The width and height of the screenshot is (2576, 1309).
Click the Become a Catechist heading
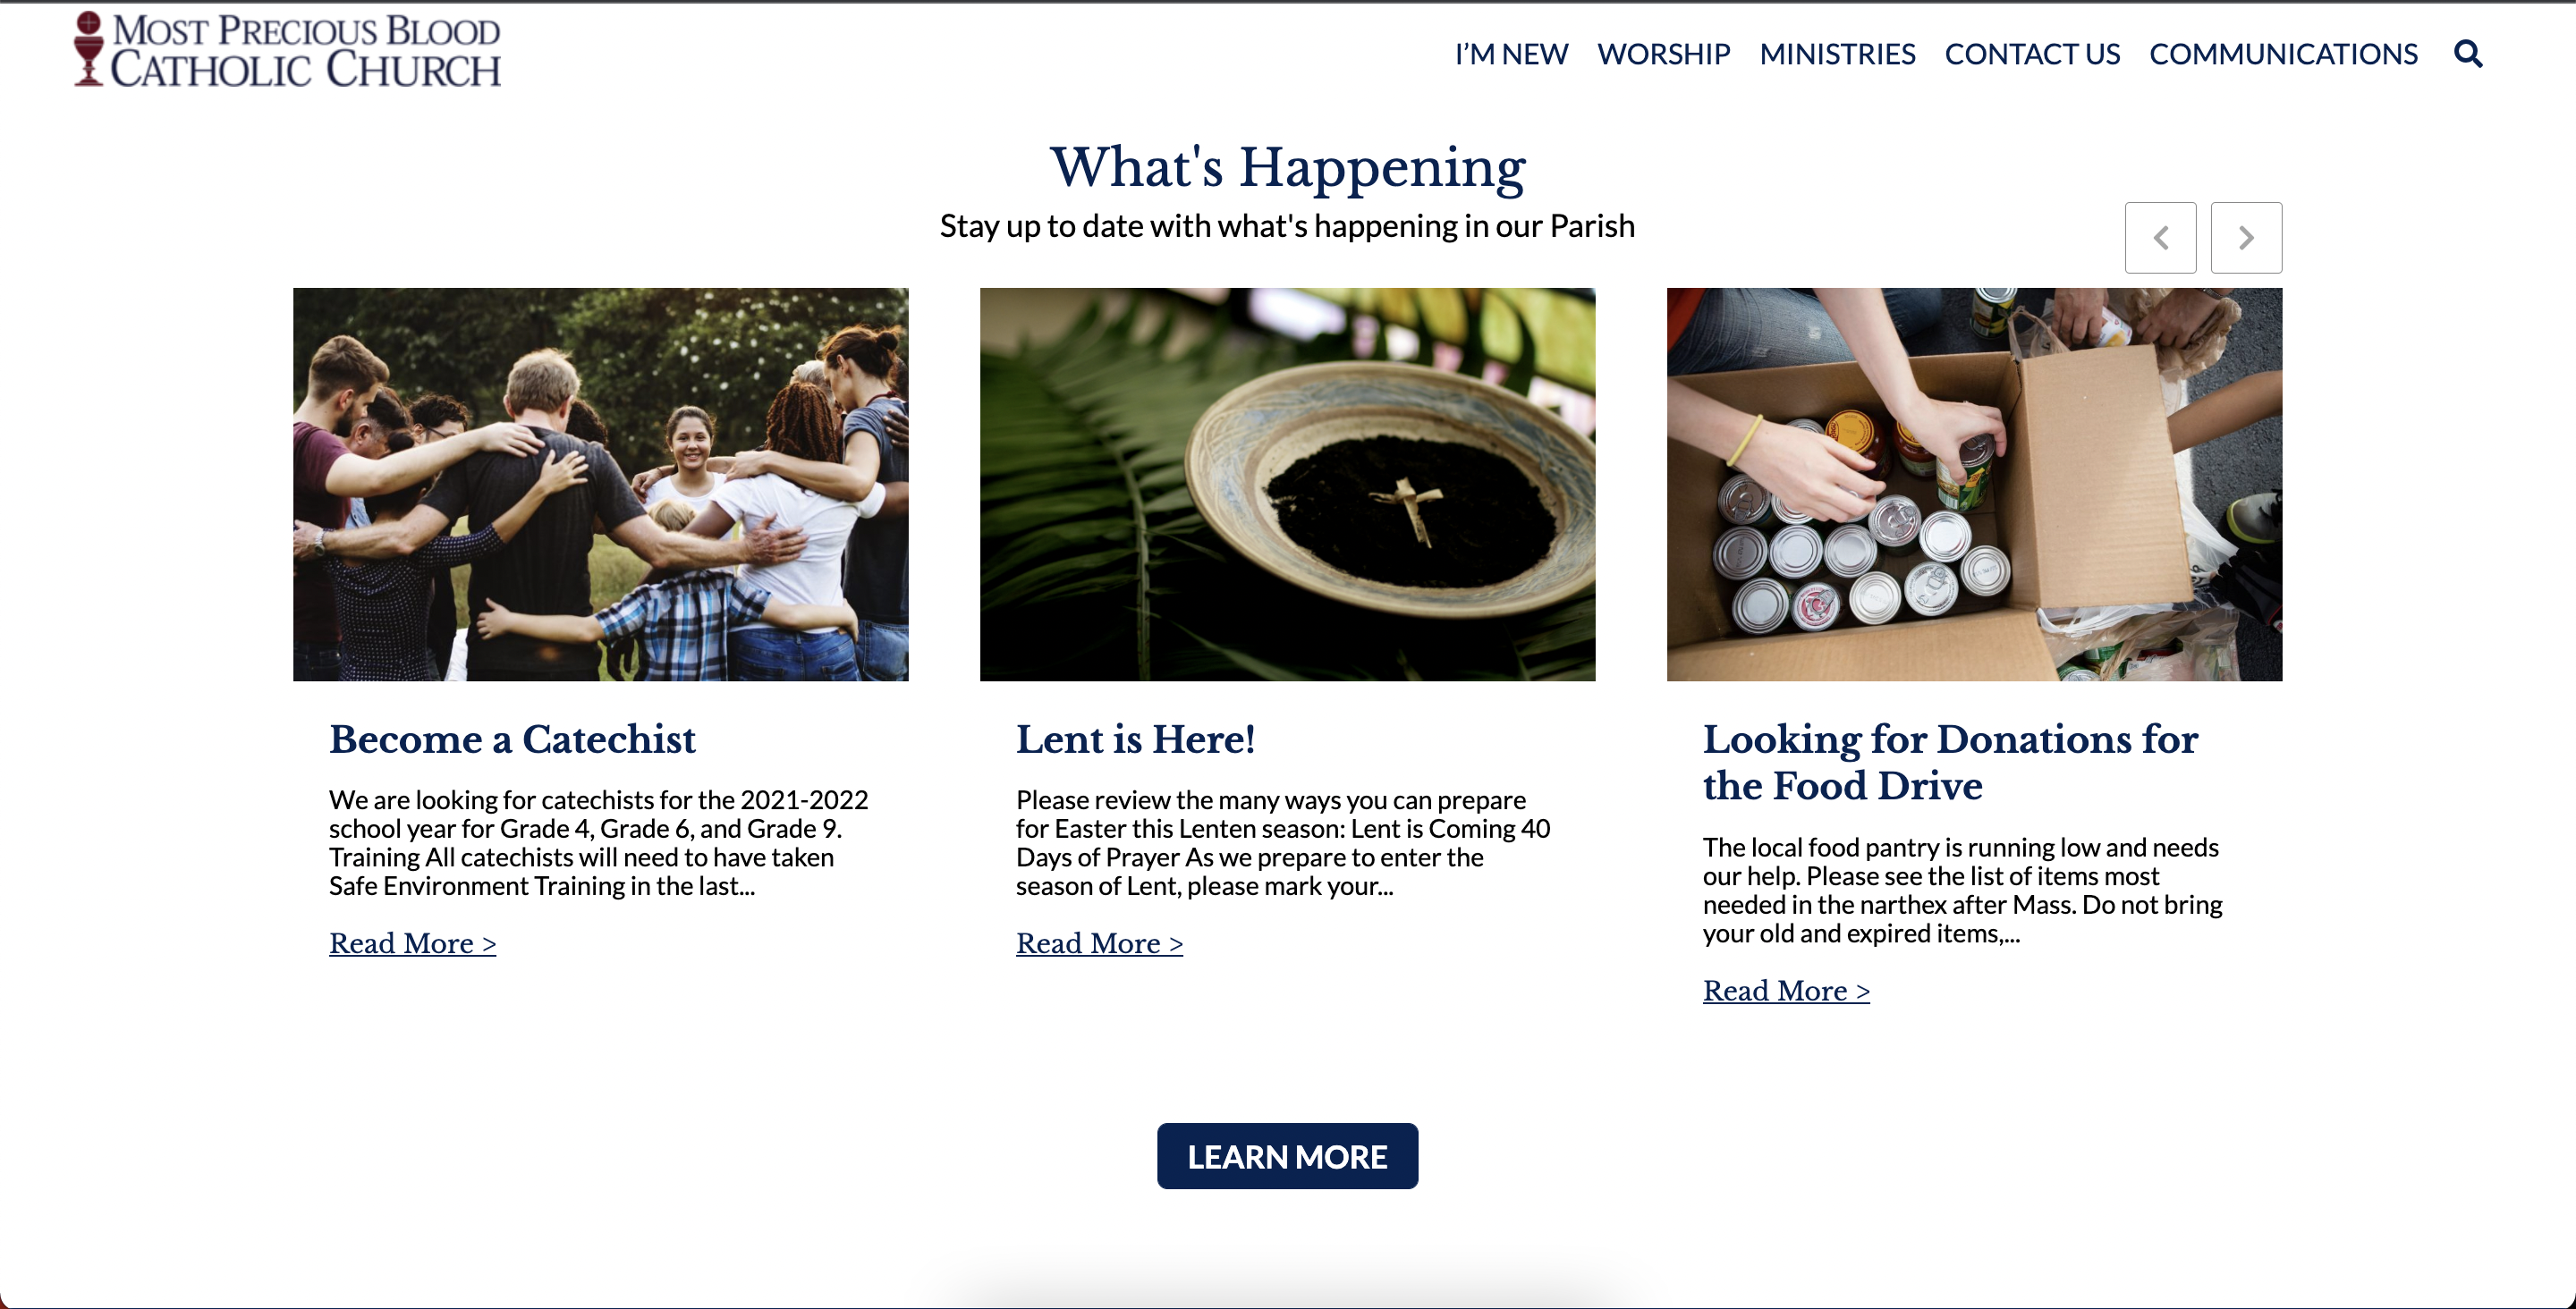click(x=512, y=739)
